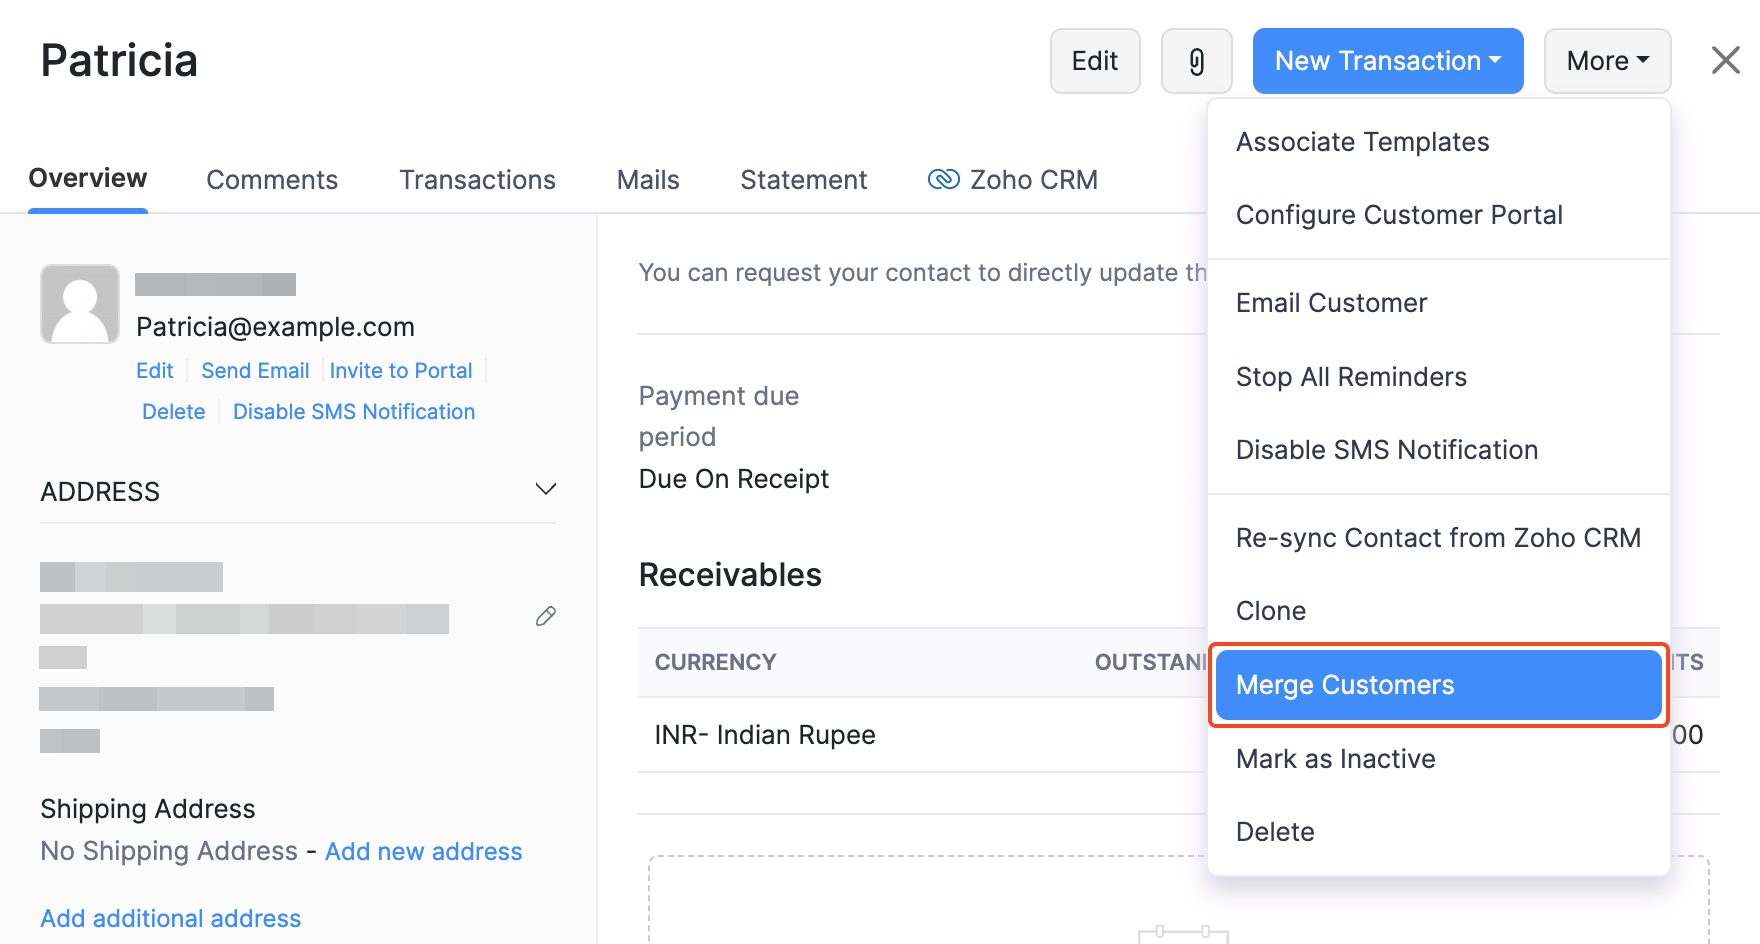The image size is (1760, 944).
Task: Choose Clone from the More menu
Action: pyautogui.click(x=1270, y=610)
